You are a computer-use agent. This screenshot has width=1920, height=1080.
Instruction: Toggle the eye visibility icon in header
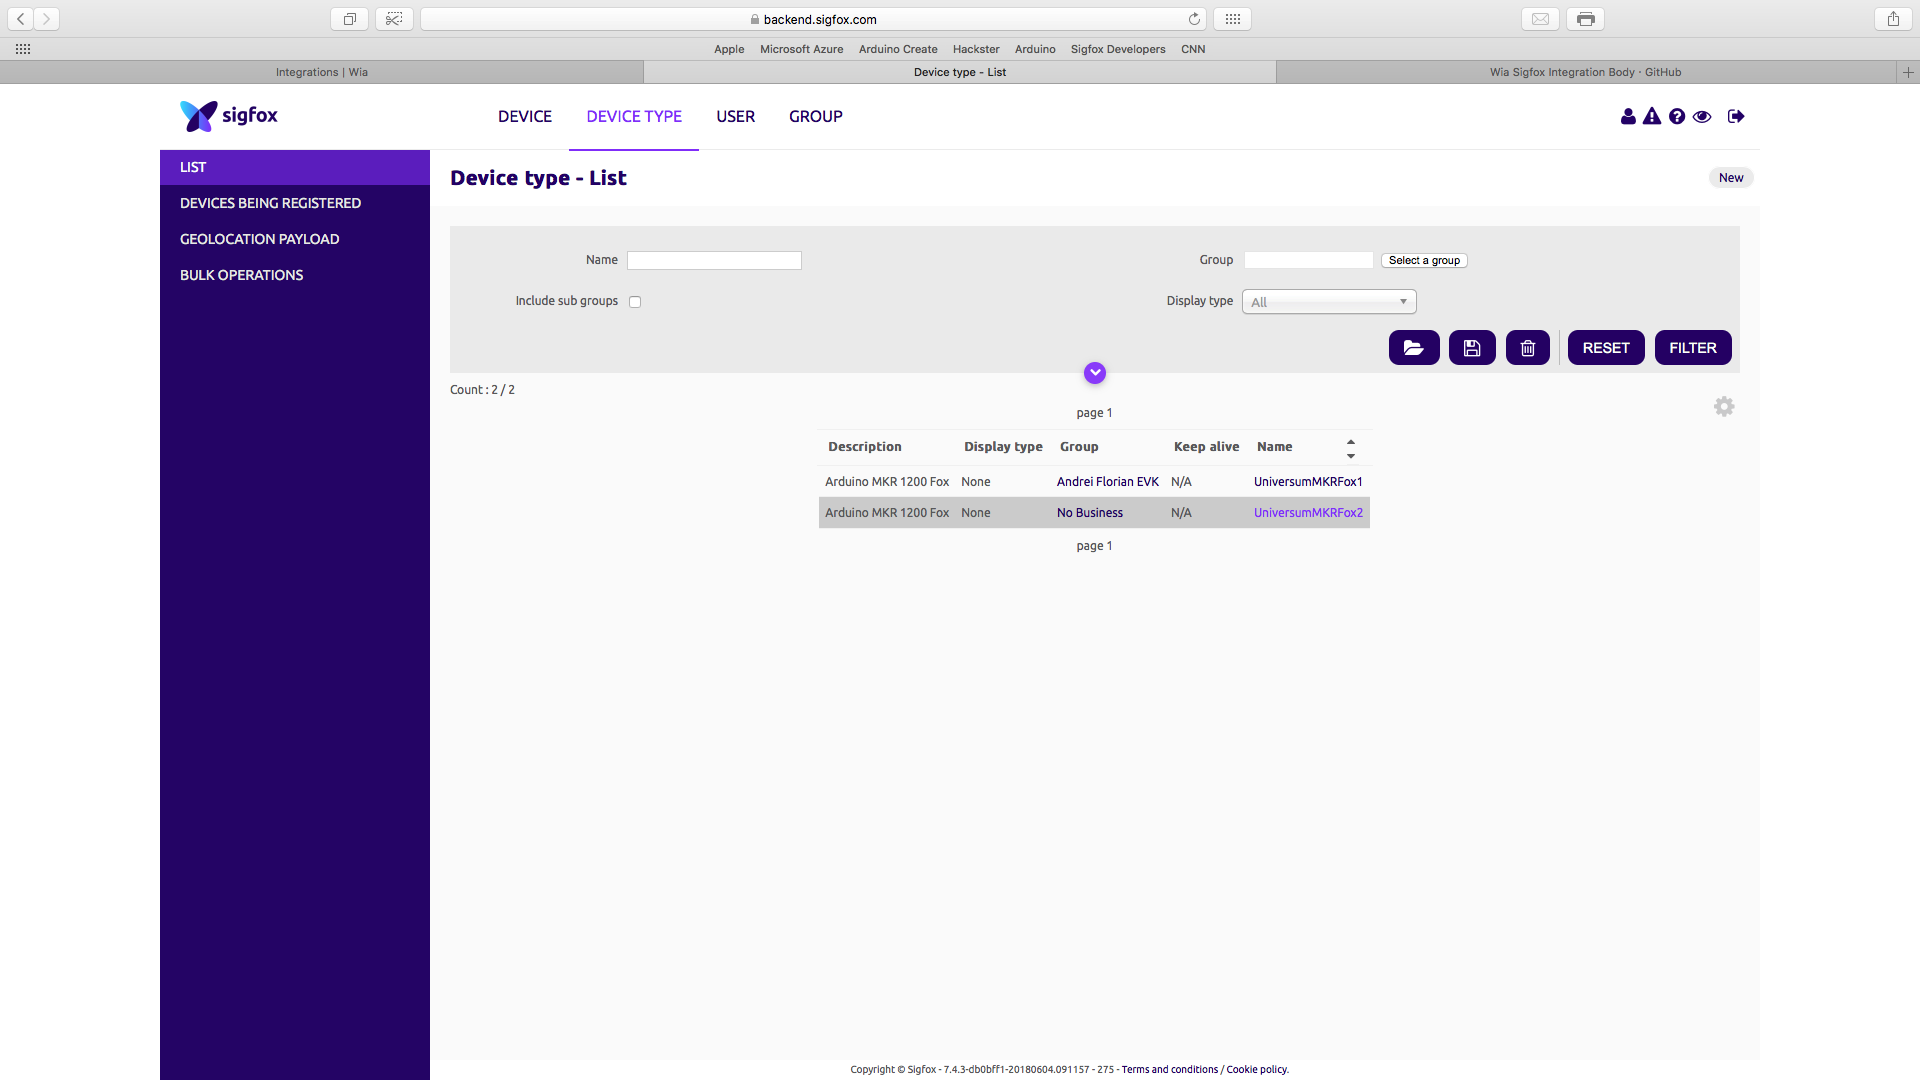pos(1702,117)
